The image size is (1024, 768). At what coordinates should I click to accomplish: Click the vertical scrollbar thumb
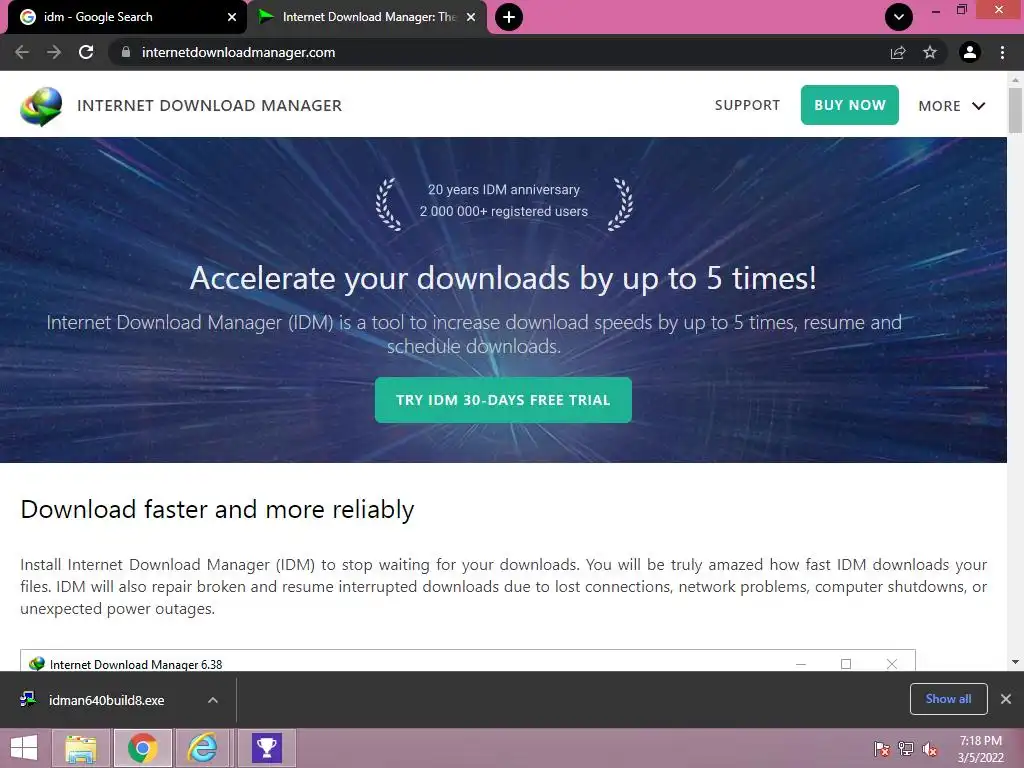coord(1015,110)
